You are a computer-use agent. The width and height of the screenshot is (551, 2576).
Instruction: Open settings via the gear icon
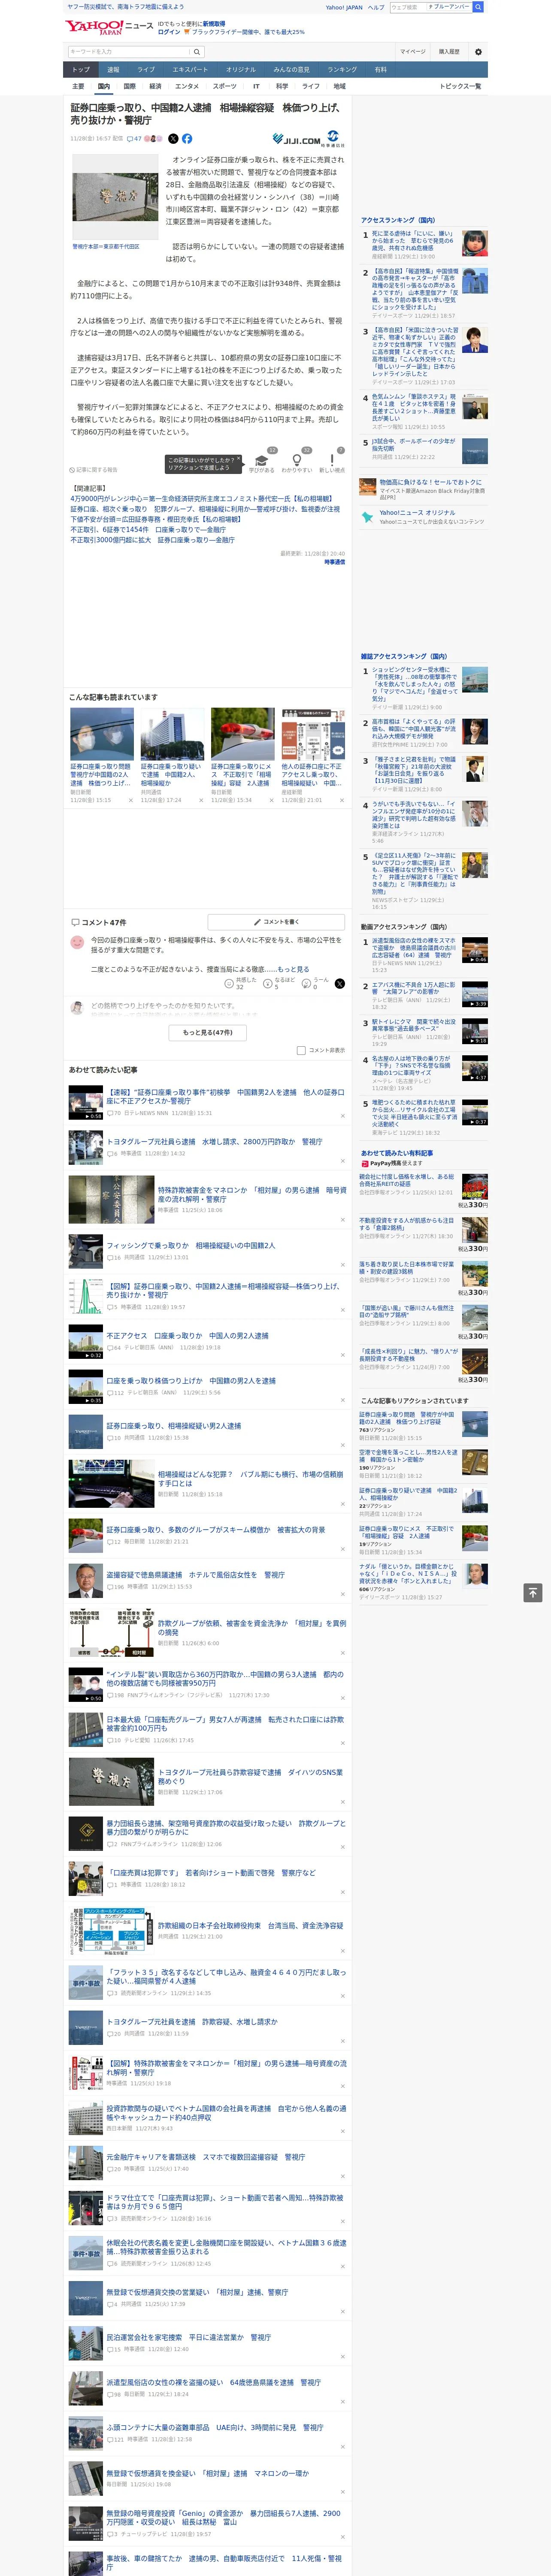pyautogui.click(x=478, y=52)
